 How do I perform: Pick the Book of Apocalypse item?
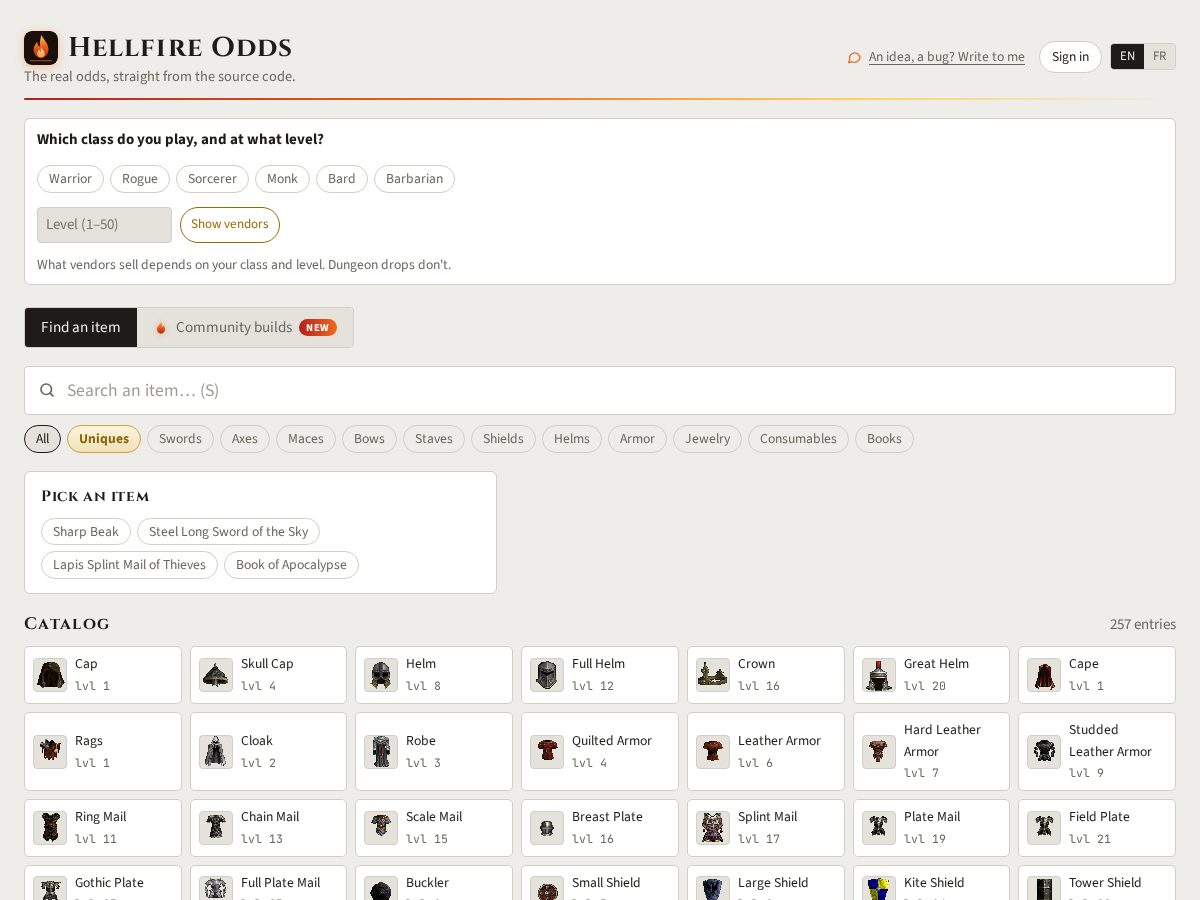(291, 565)
